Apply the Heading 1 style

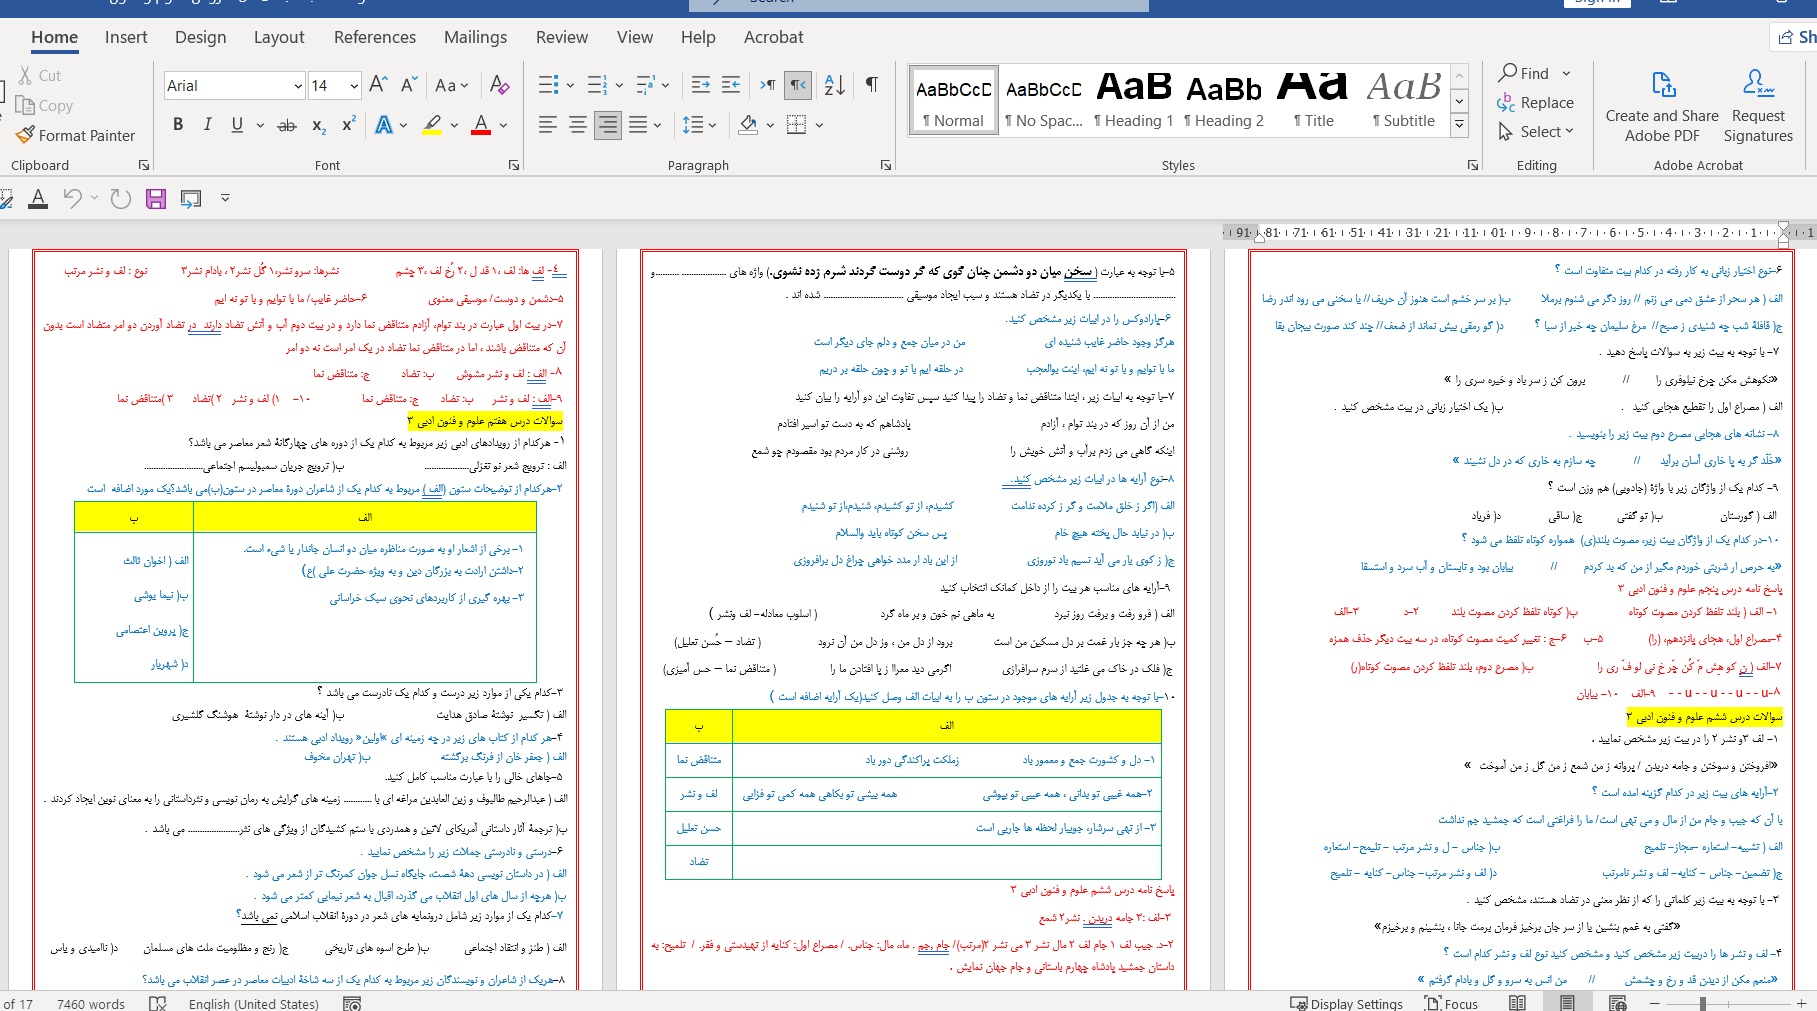point(1133,100)
